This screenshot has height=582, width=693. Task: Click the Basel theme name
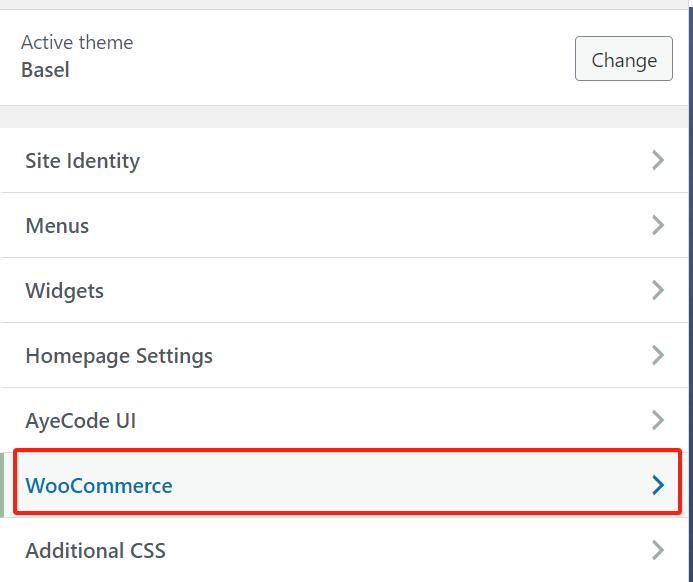[45, 71]
